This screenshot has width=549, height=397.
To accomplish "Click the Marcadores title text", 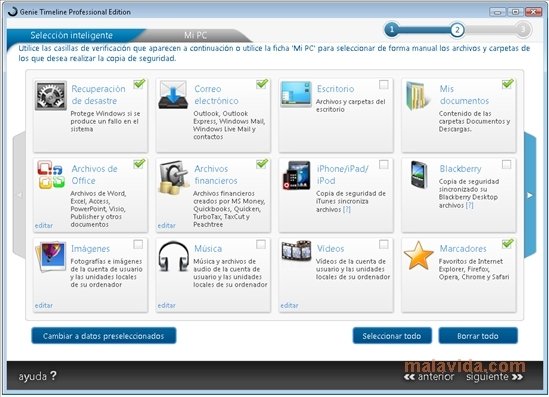I will [463, 249].
